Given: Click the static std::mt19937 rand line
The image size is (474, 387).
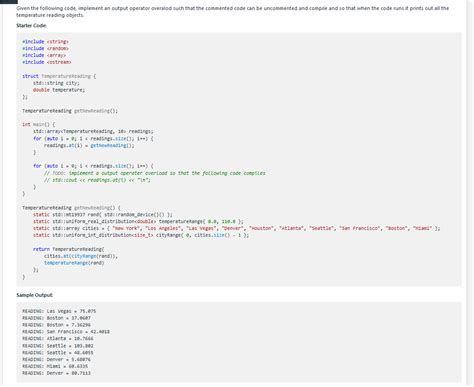Looking at the screenshot, I should click(x=103, y=215).
